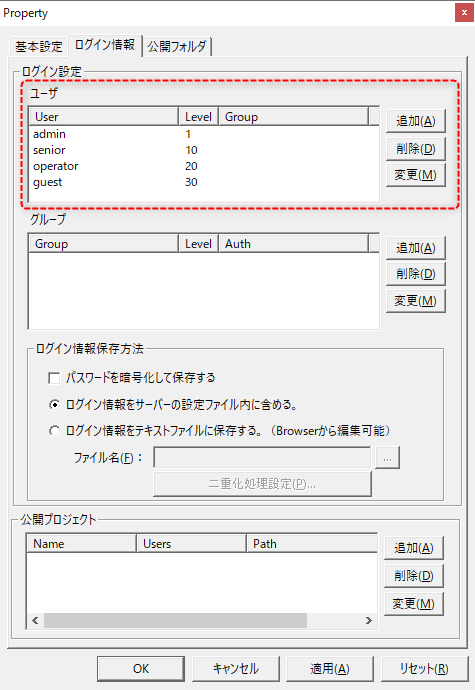The height and width of the screenshot is (690, 475).
Task: Click the Name column header
Action: coord(82,544)
